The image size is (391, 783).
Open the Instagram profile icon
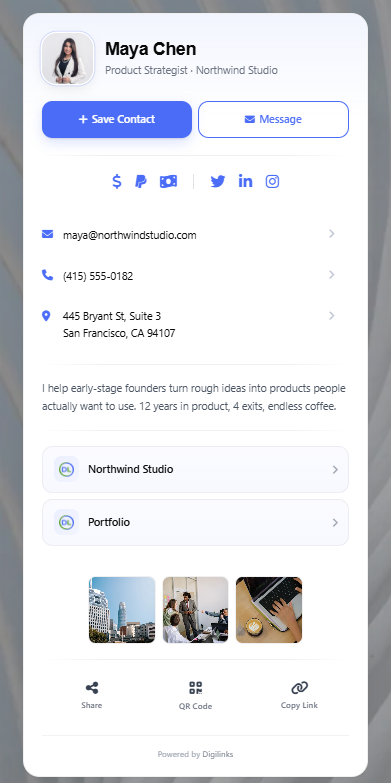coord(272,181)
